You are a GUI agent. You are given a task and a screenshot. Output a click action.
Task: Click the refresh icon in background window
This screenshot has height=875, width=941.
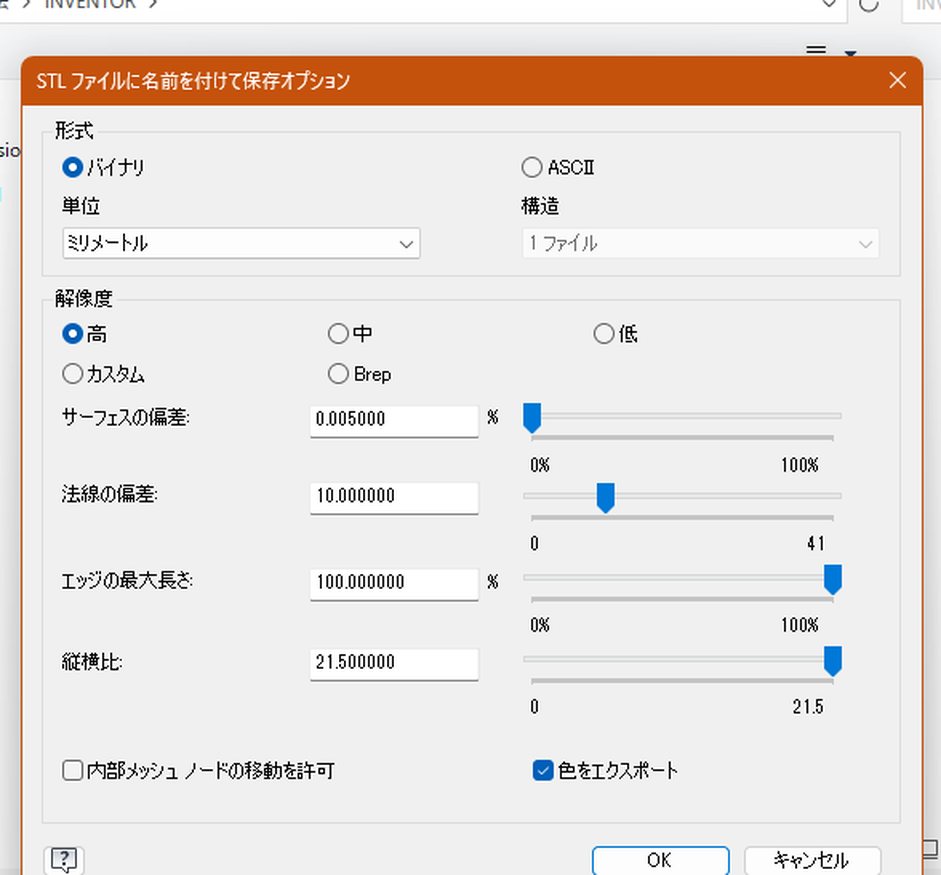coord(868,5)
